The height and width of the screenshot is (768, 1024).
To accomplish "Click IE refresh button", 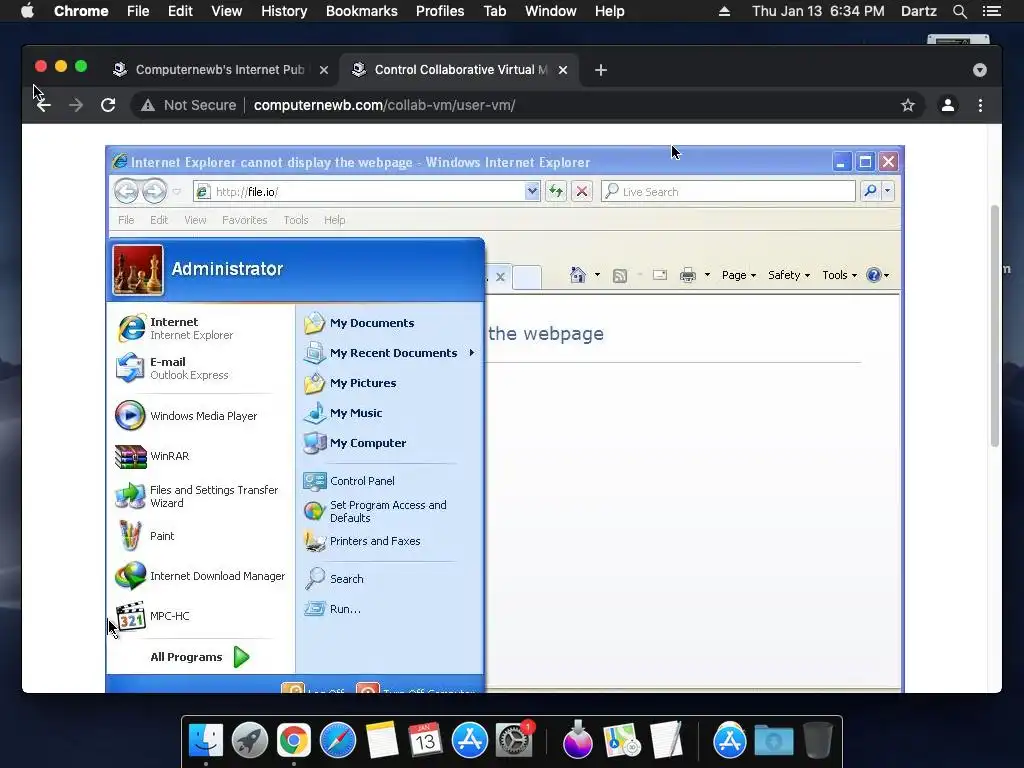I will point(556,191).
